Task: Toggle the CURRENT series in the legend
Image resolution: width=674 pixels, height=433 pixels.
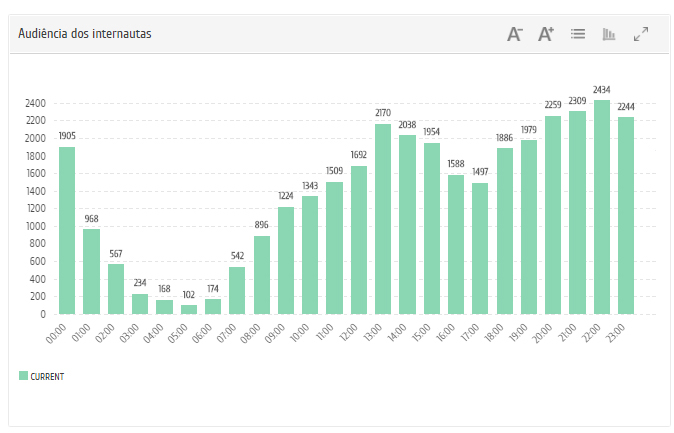Action: pos(48,376)
